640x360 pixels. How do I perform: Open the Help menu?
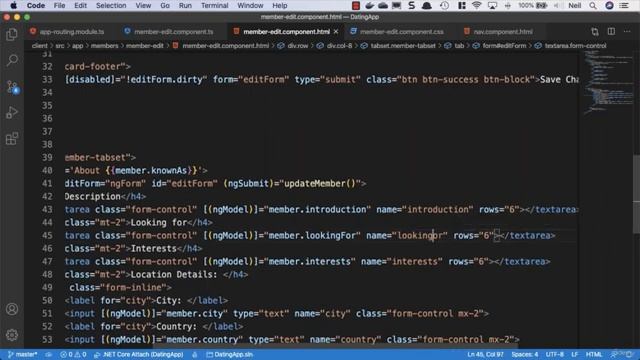pyautogui.click(x=280, y=5)
